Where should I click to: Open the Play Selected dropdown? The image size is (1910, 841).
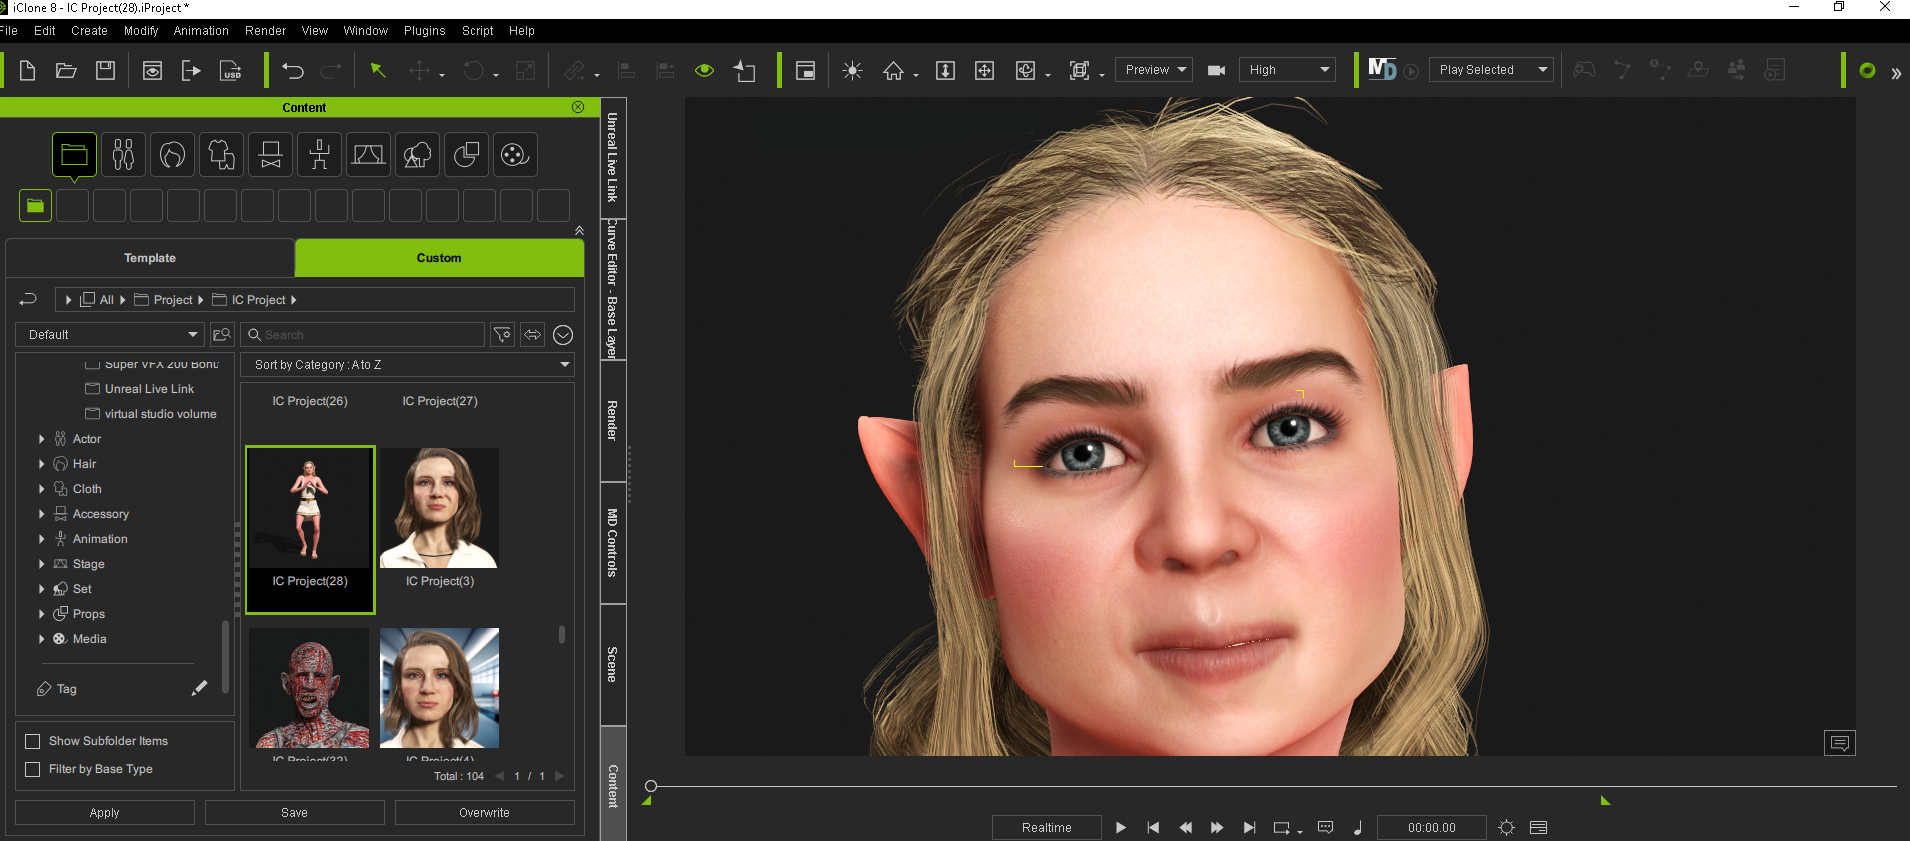(x=1491, y=70)
